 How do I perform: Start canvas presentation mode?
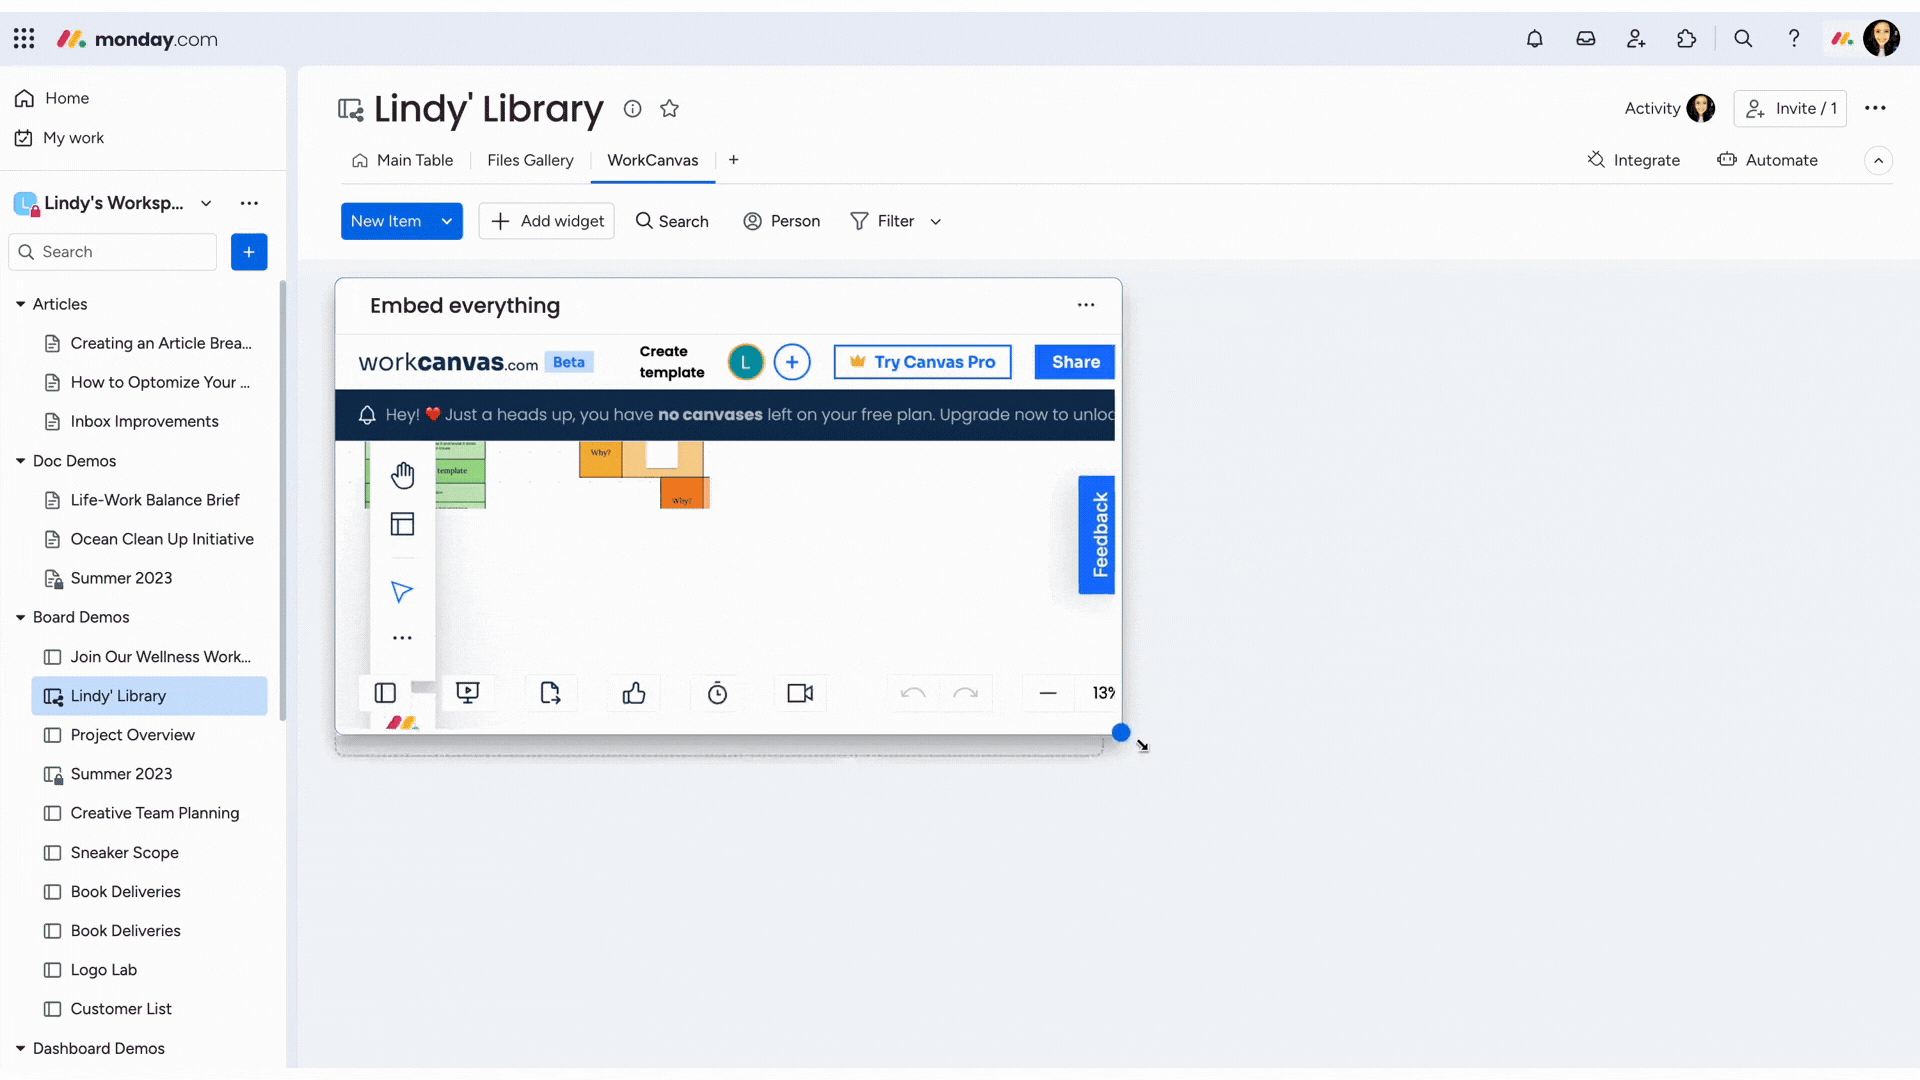467,693
